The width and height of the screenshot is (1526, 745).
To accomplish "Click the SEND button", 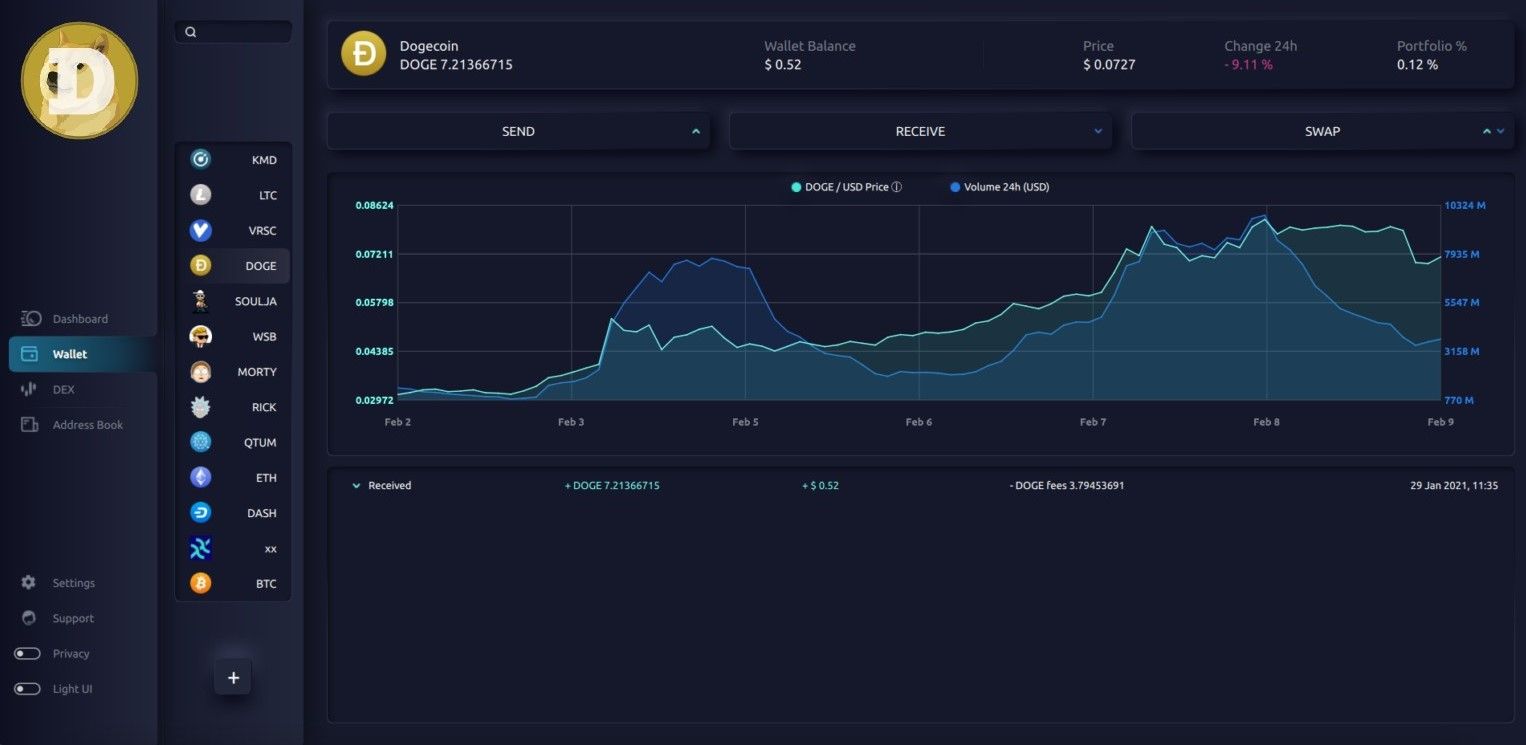I will (x=518, y=131).
